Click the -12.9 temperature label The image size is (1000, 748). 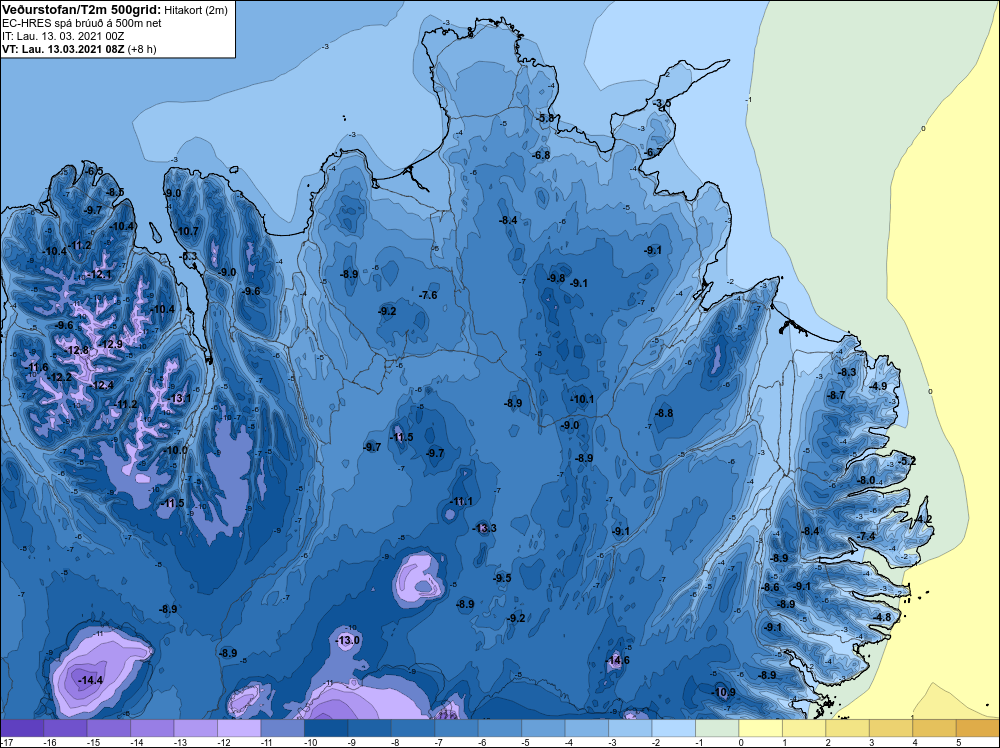(x=110, y=344)
